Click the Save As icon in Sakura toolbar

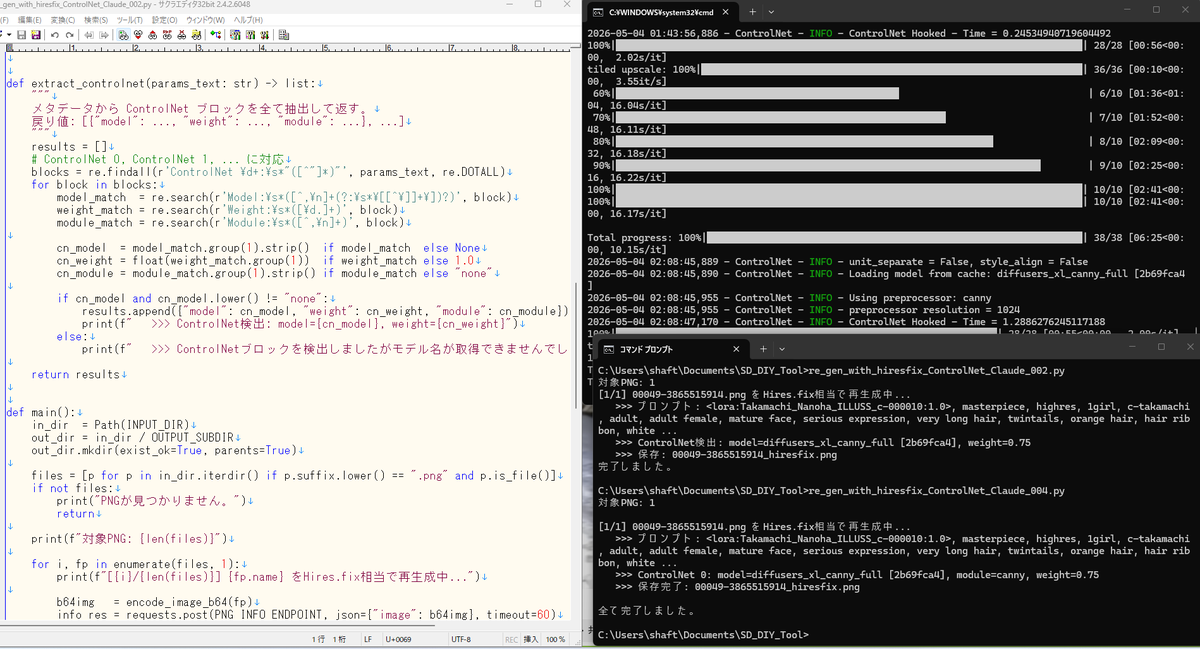pos(36,34)
